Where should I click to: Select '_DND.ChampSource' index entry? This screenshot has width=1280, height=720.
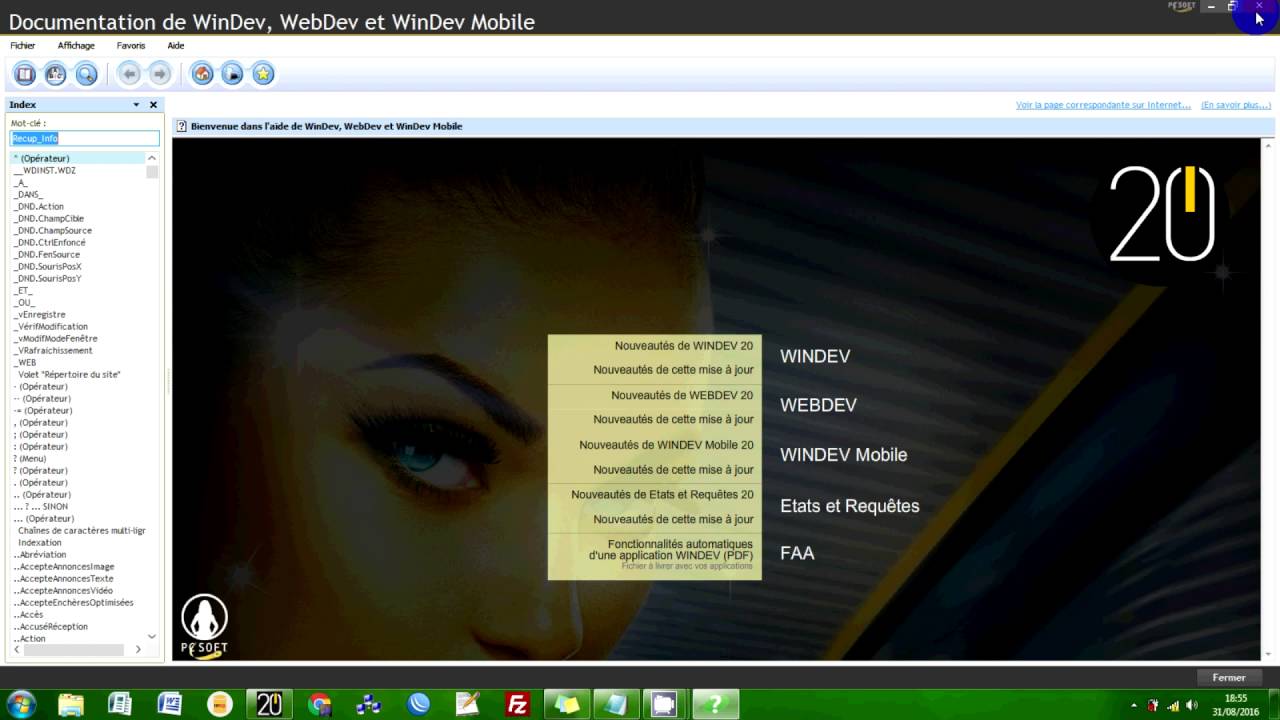pos(52,230)
